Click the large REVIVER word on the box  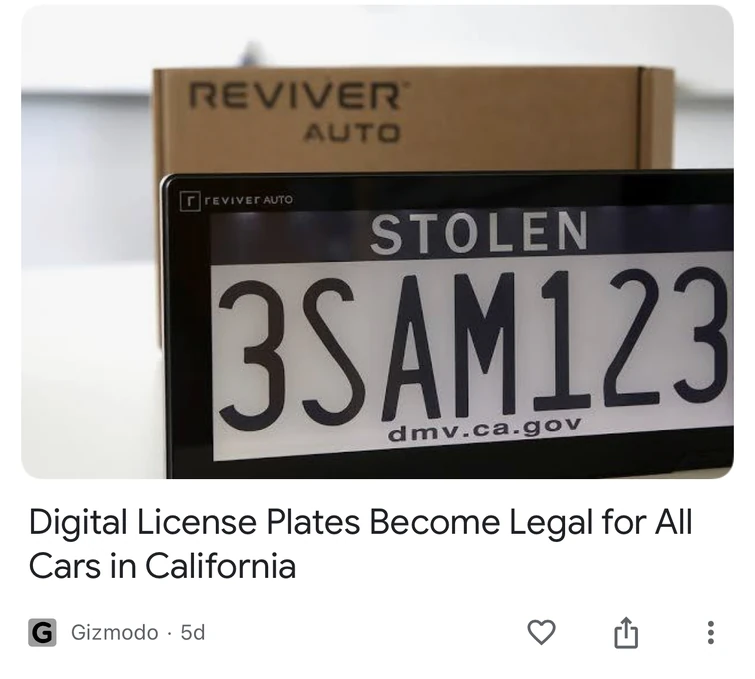pos(294,96)
